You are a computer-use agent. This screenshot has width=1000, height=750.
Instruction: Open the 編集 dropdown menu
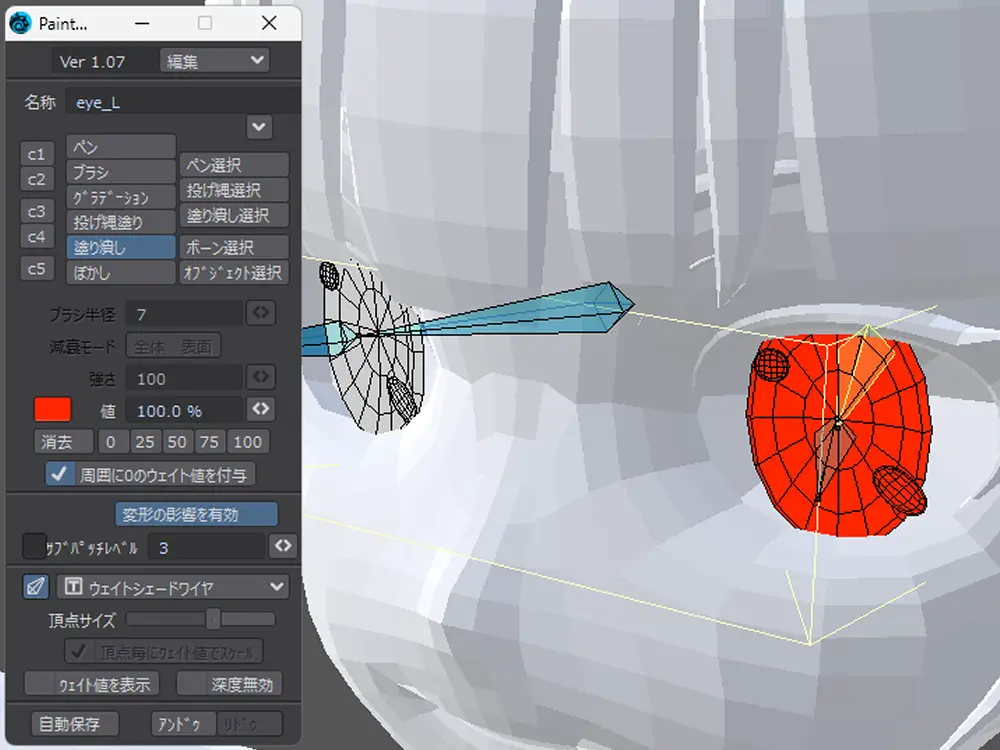[x=214, y=61]
